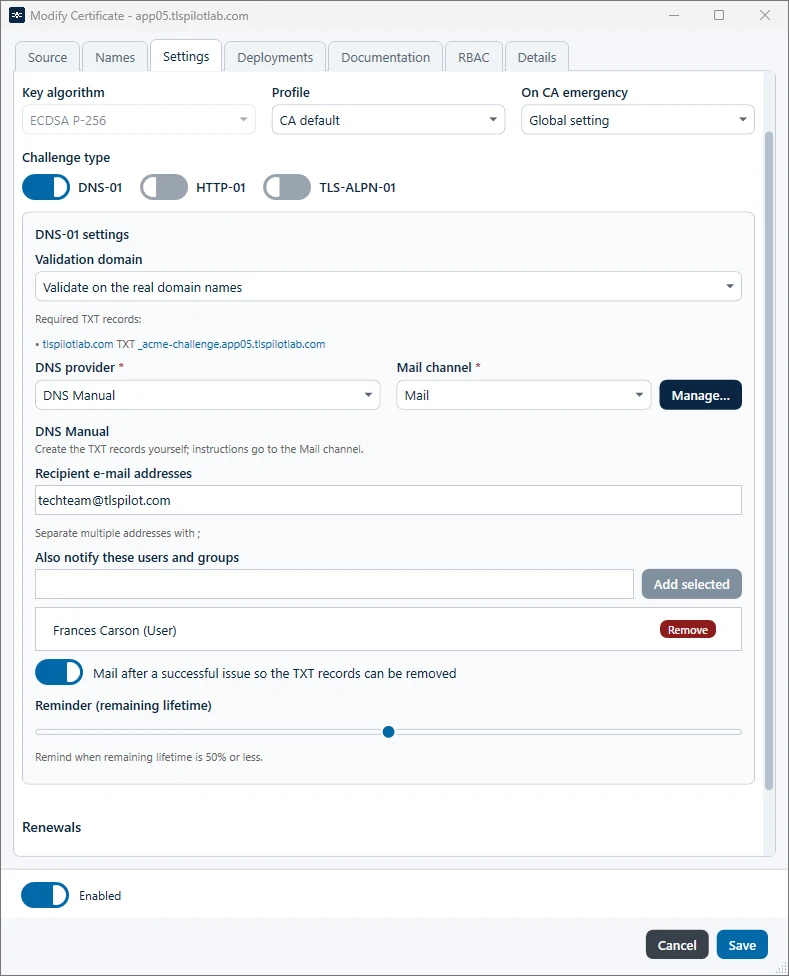Click the app icon in the title bar

[17, 16]
